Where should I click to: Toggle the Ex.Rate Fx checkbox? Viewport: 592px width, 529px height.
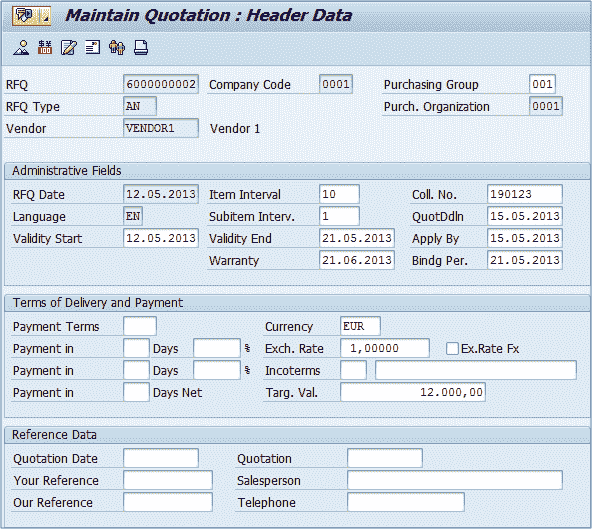pyautogui.click(x=452, y=349)
